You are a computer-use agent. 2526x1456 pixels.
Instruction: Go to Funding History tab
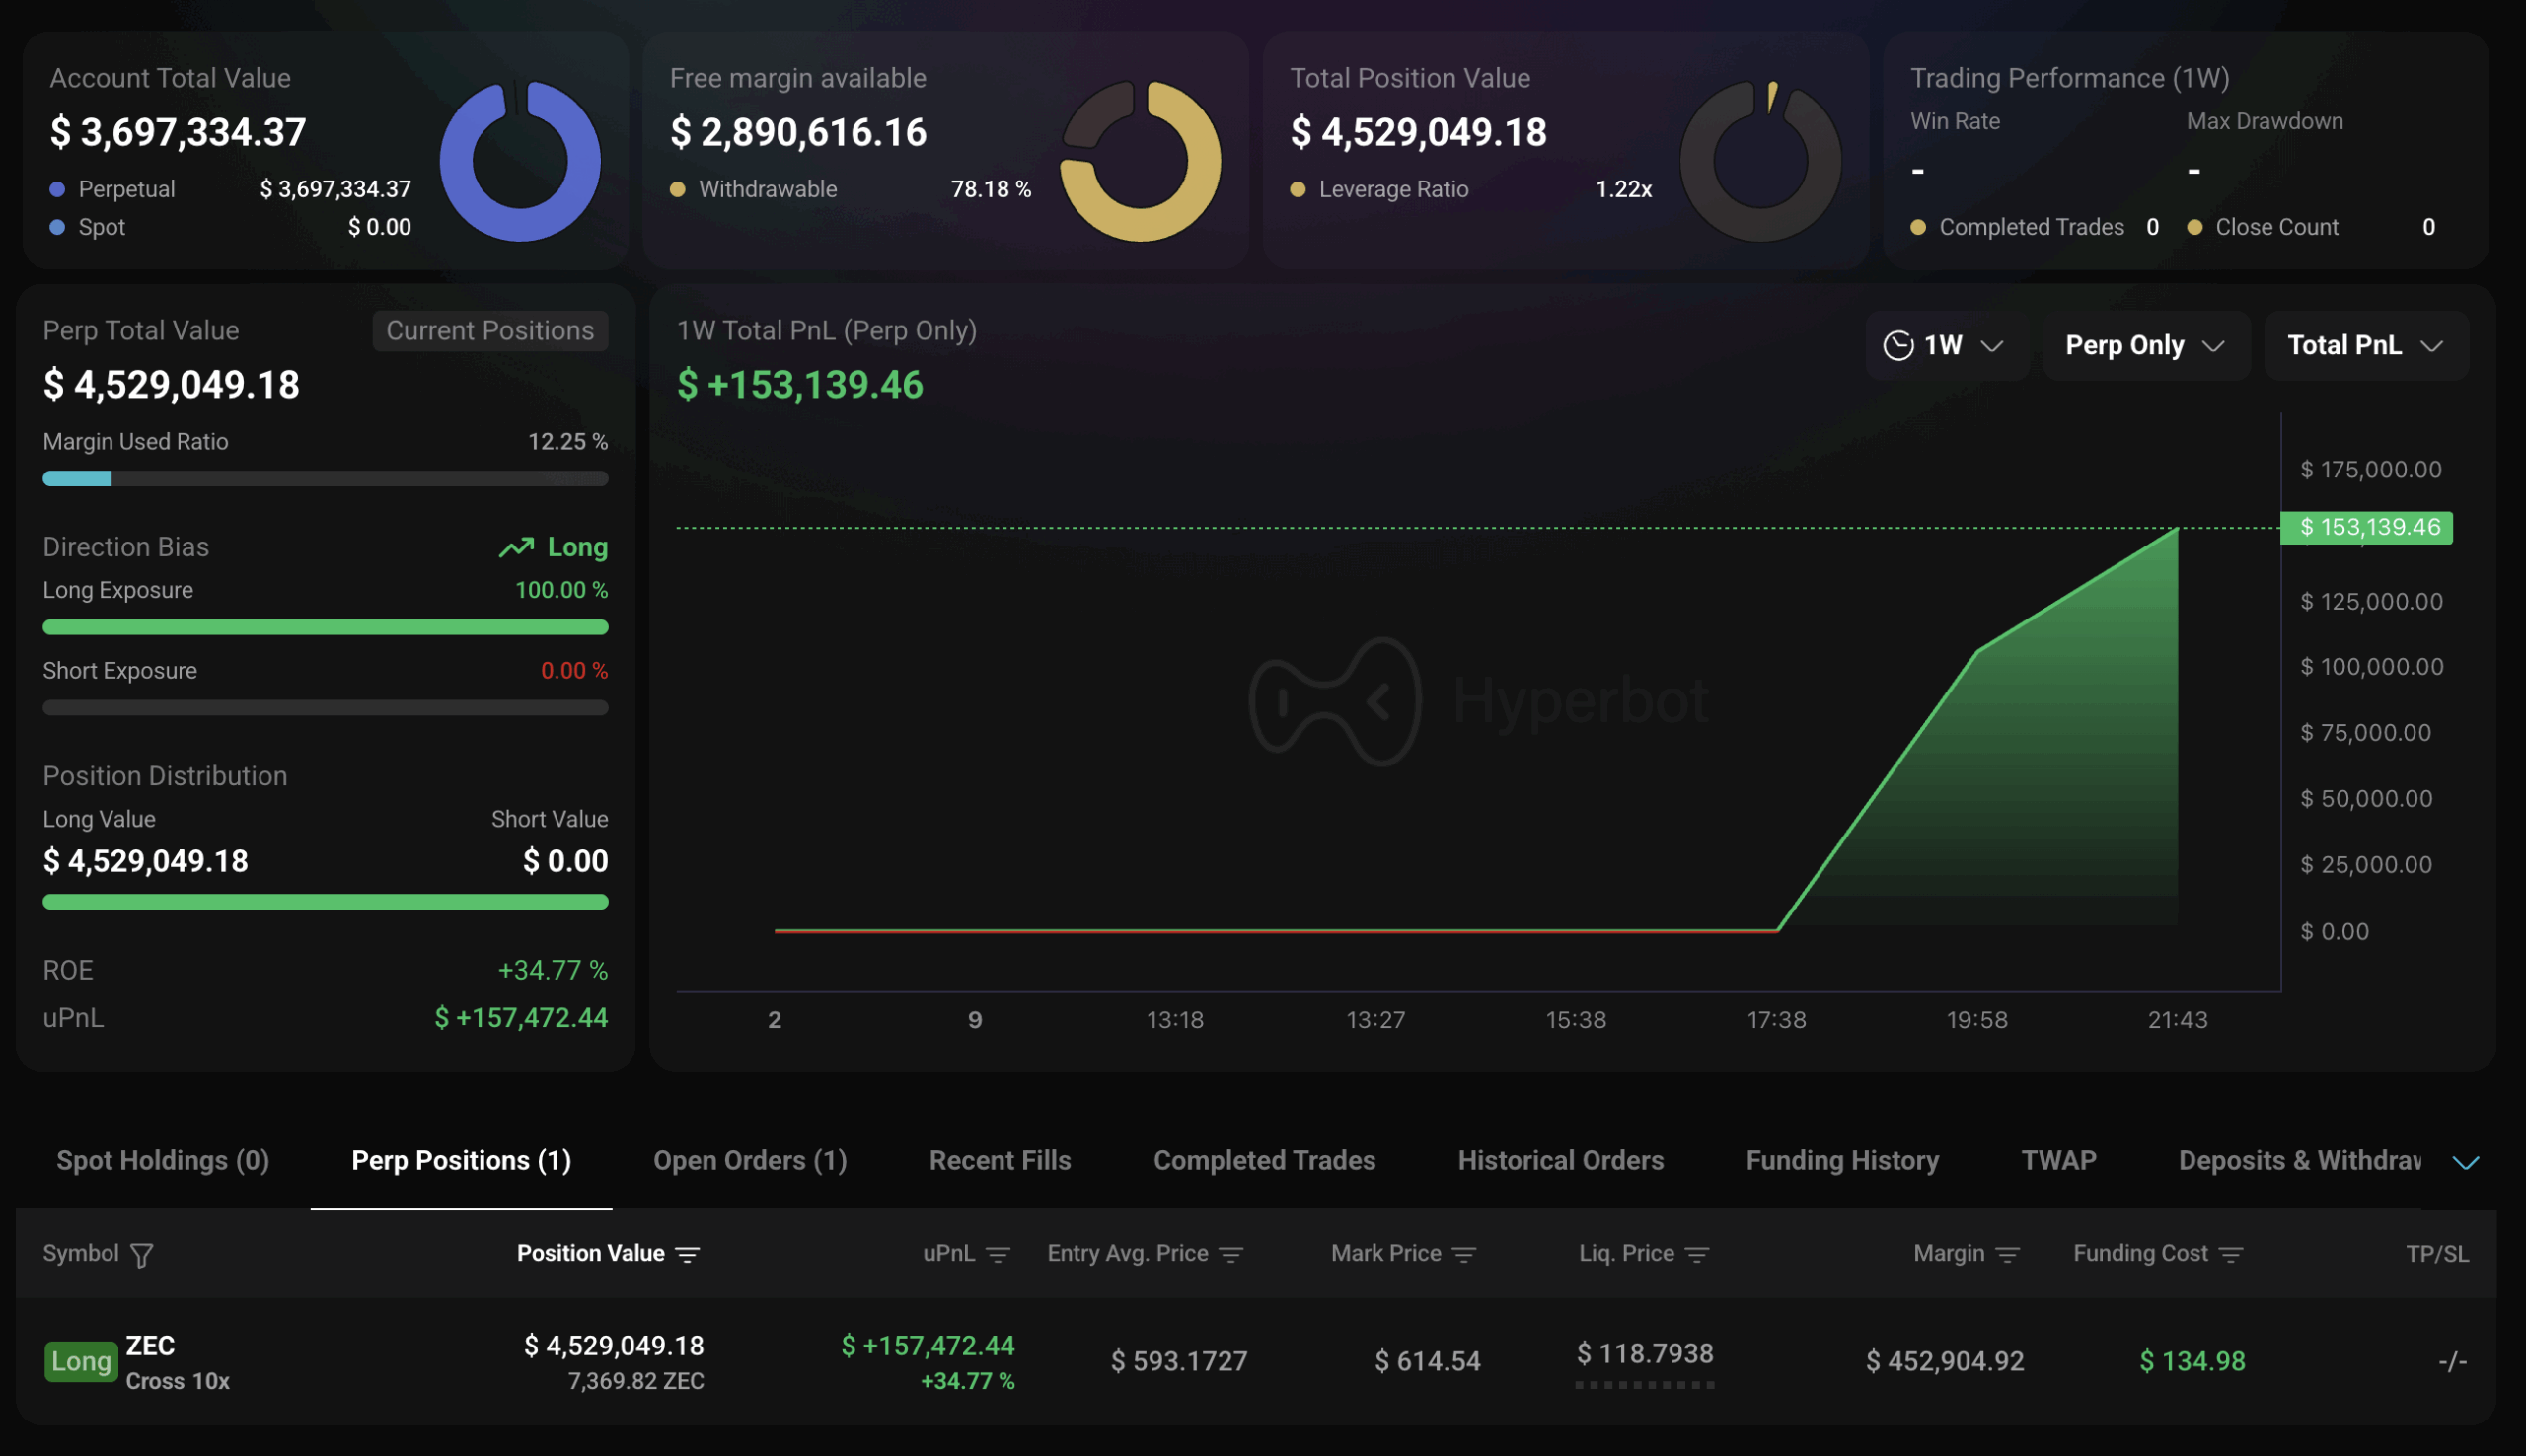(1842, 1161)
